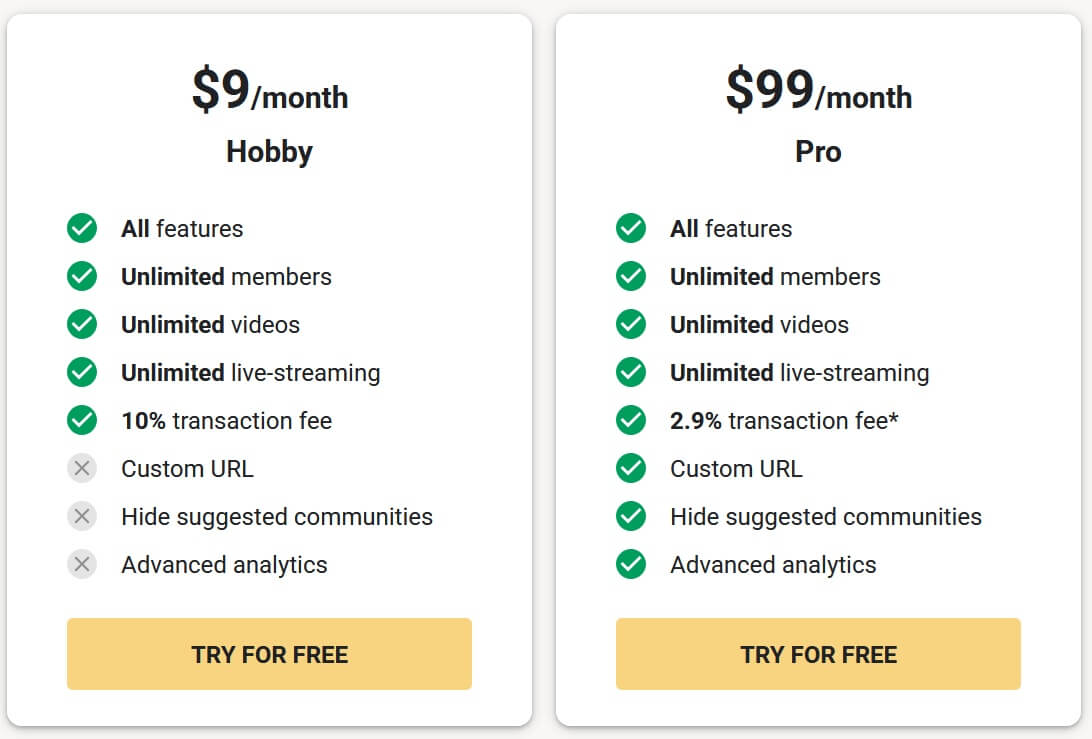Click Hobby Unlimited live-streaming text
This screenshot has width=1092, height=739.
coord(250,373)
